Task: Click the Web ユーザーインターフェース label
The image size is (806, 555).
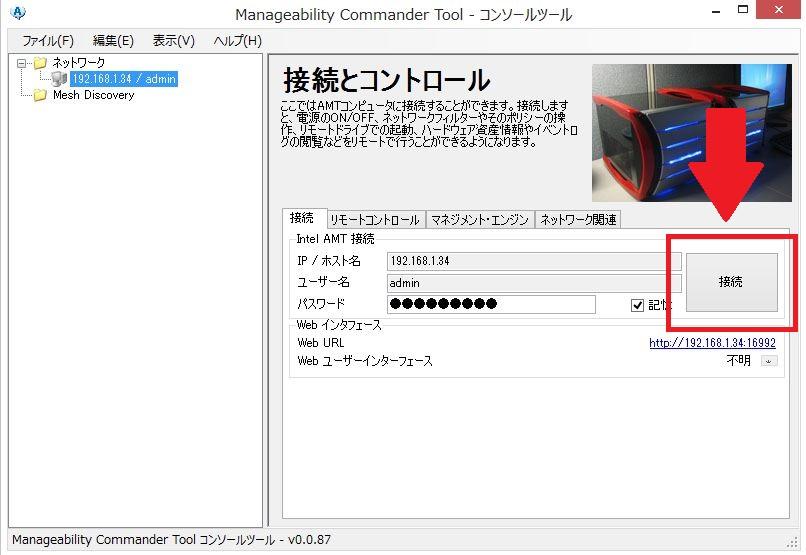Action: pos(365,361)
